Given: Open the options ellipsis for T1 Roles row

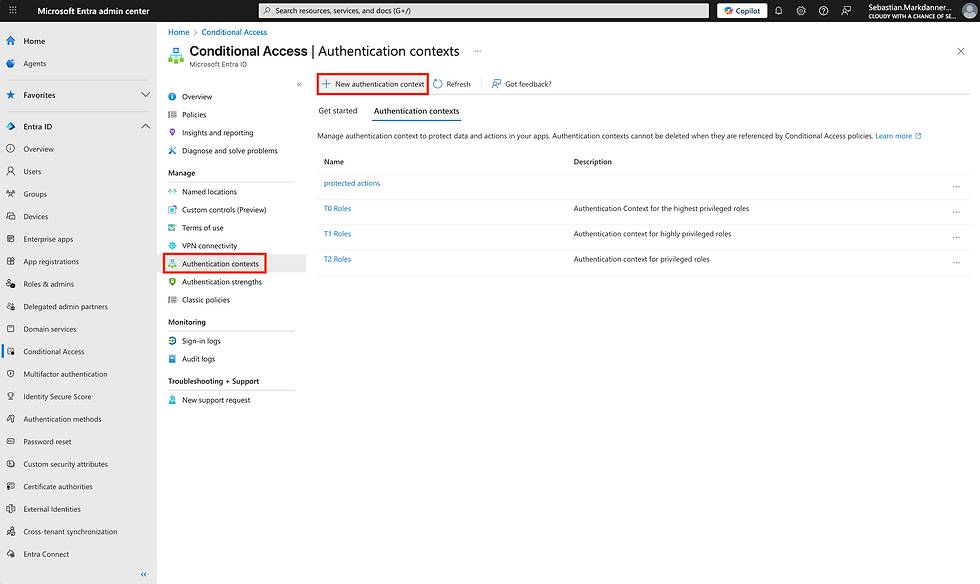Looking at the screenshot, I should tap(956, 234).
